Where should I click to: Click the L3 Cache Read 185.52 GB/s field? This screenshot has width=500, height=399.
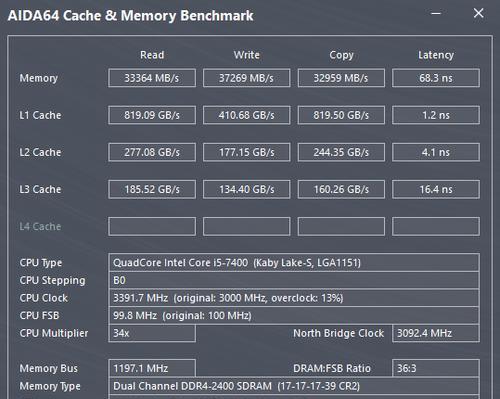tap(152, 189)
